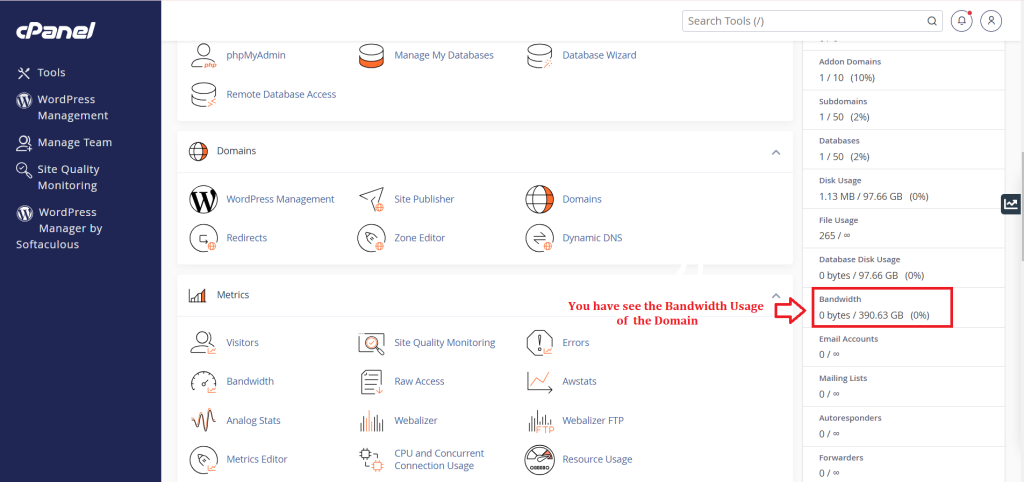Viewport: 1024px width, 482px height.
Task: Open the floating statistics chart button
Action: click(x=1011, y=204)
